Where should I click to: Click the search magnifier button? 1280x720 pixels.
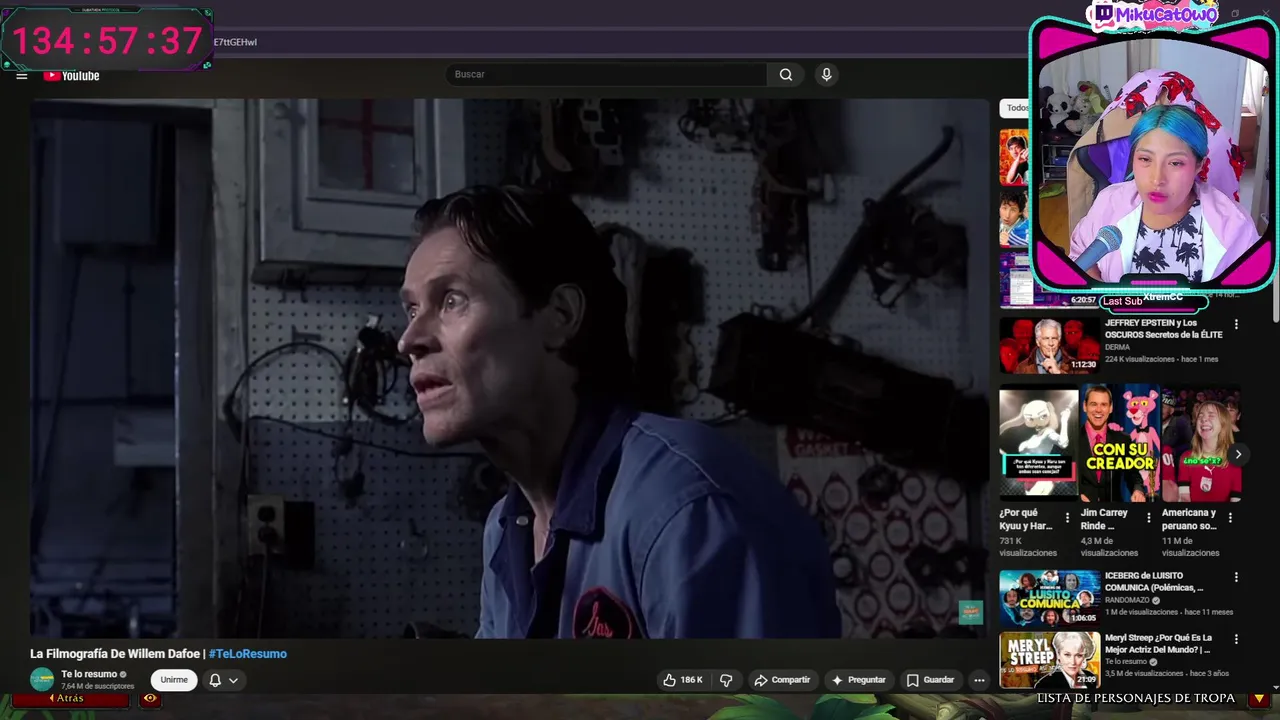(x=786, y=74)
